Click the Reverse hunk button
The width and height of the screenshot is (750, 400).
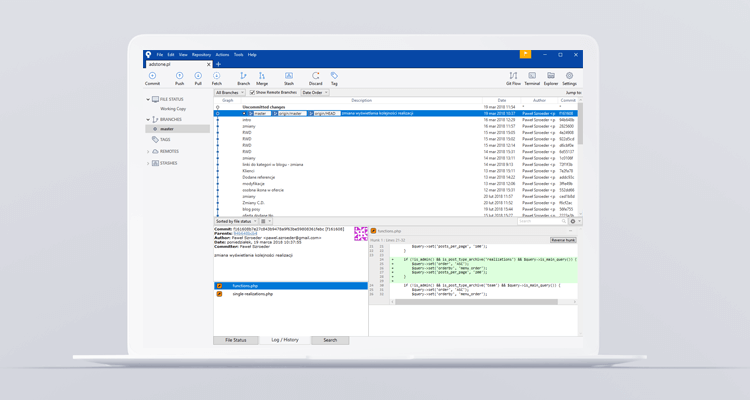(563, 240)
